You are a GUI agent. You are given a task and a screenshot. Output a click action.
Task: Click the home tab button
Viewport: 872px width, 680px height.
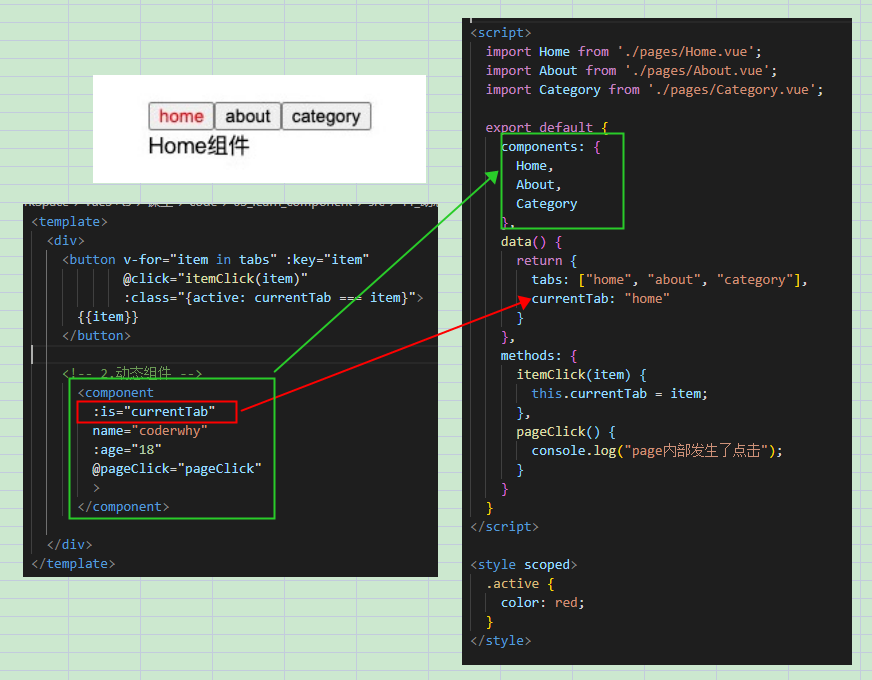coord(181,116)
